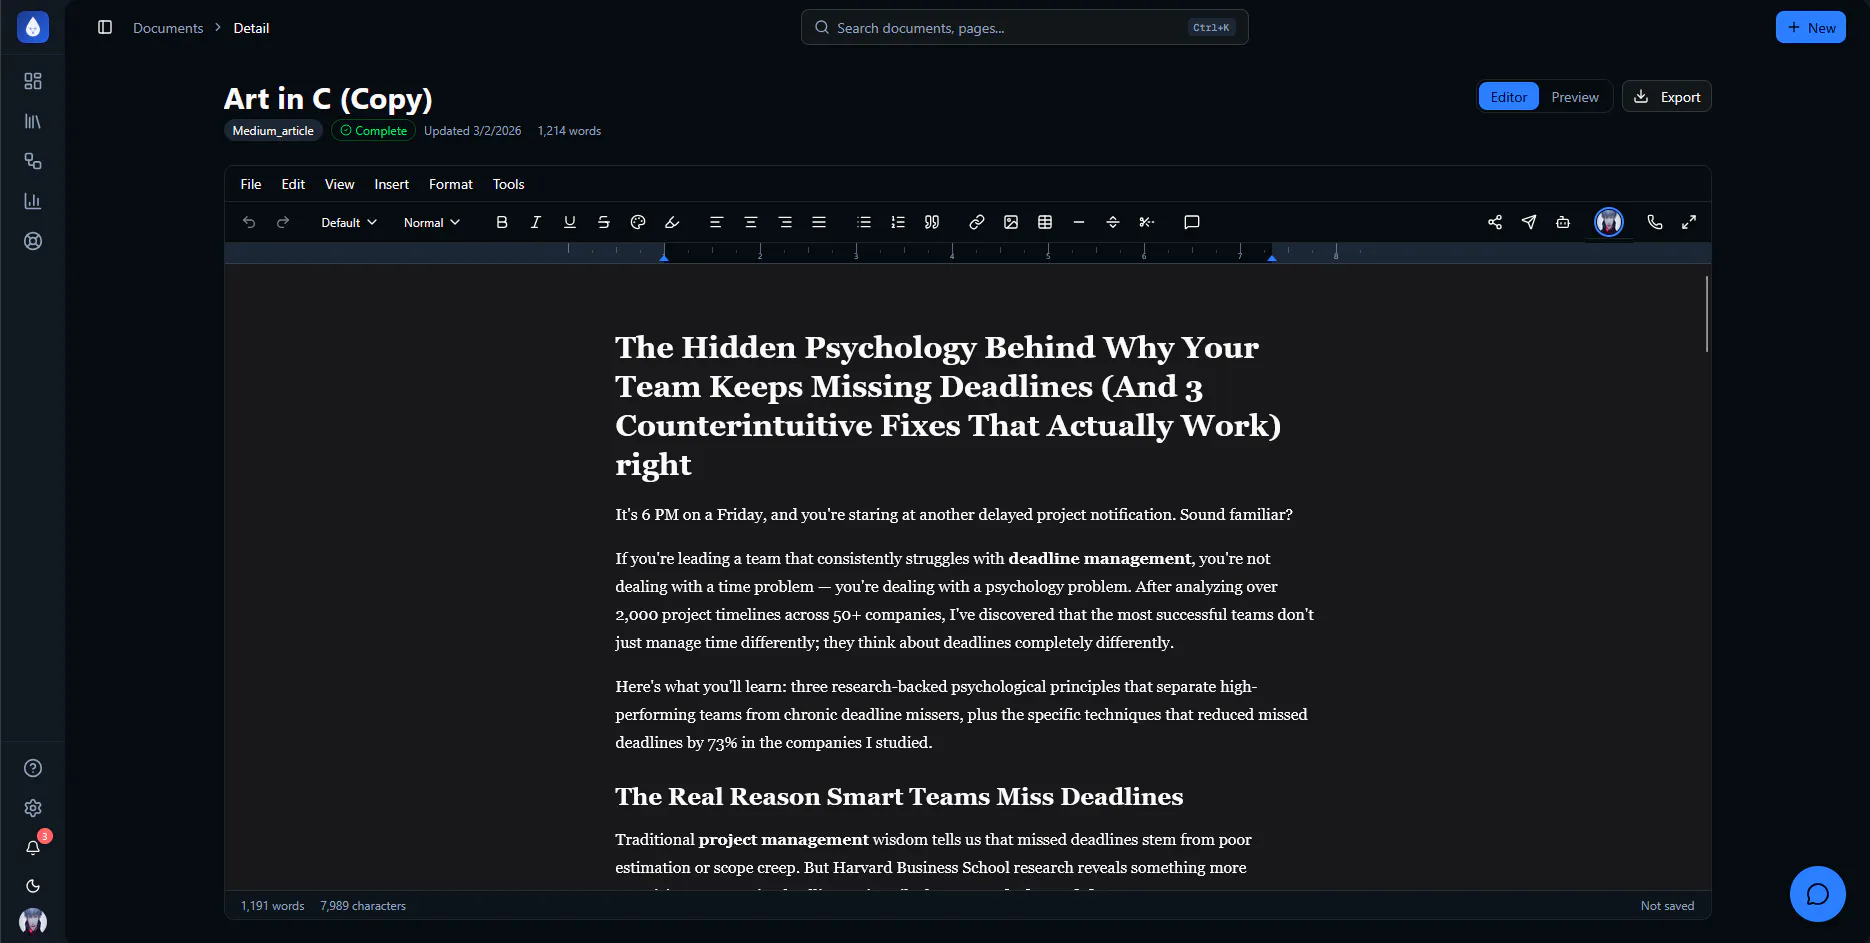
Task: Click the editor vertical scrollbar
Action: tap(1707, 314)
